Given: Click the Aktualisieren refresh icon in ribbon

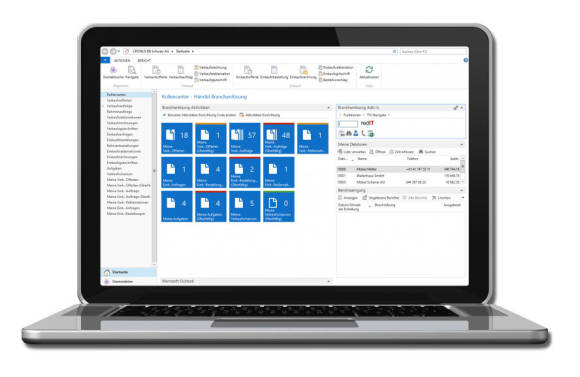Looking at the screenshot, I should pos(369,70).
